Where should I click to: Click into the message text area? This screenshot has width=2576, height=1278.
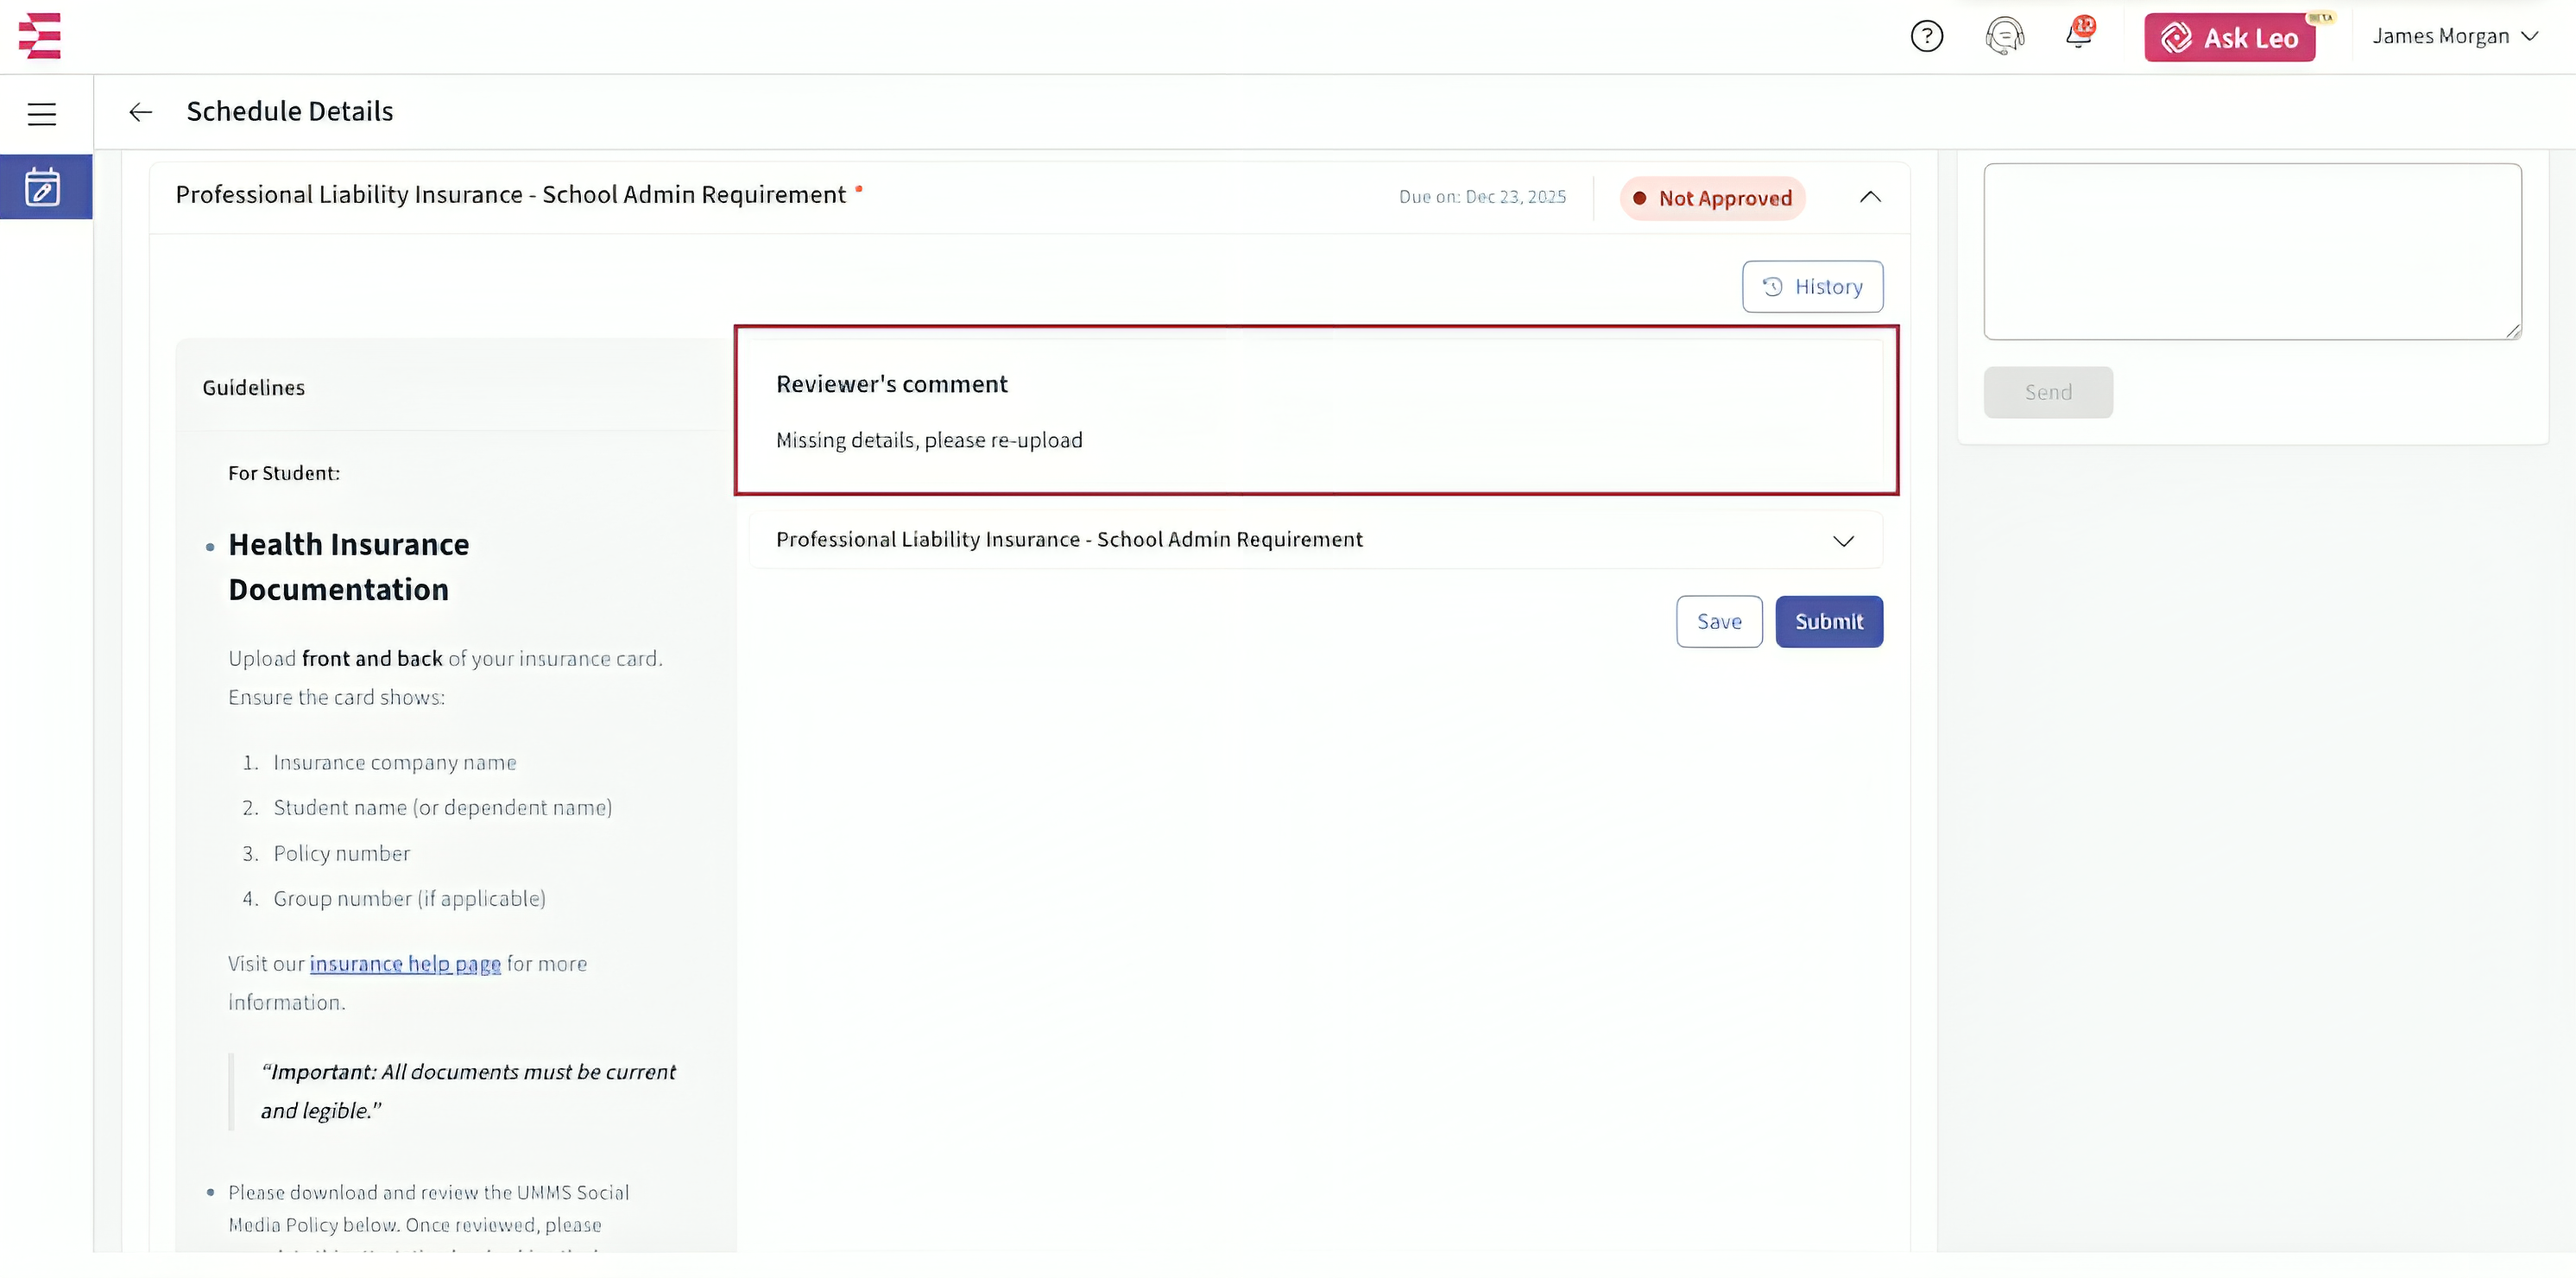pos(2251,251)
